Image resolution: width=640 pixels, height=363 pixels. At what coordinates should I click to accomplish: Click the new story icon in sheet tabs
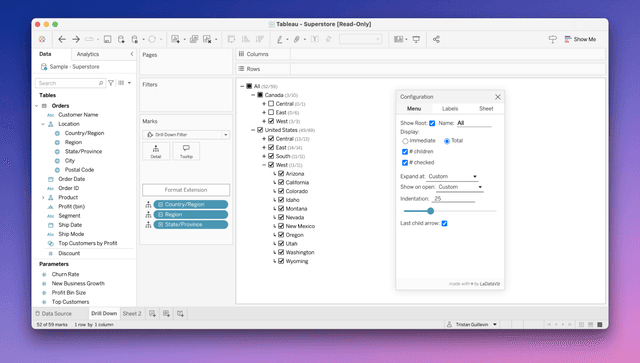point(180,314)
